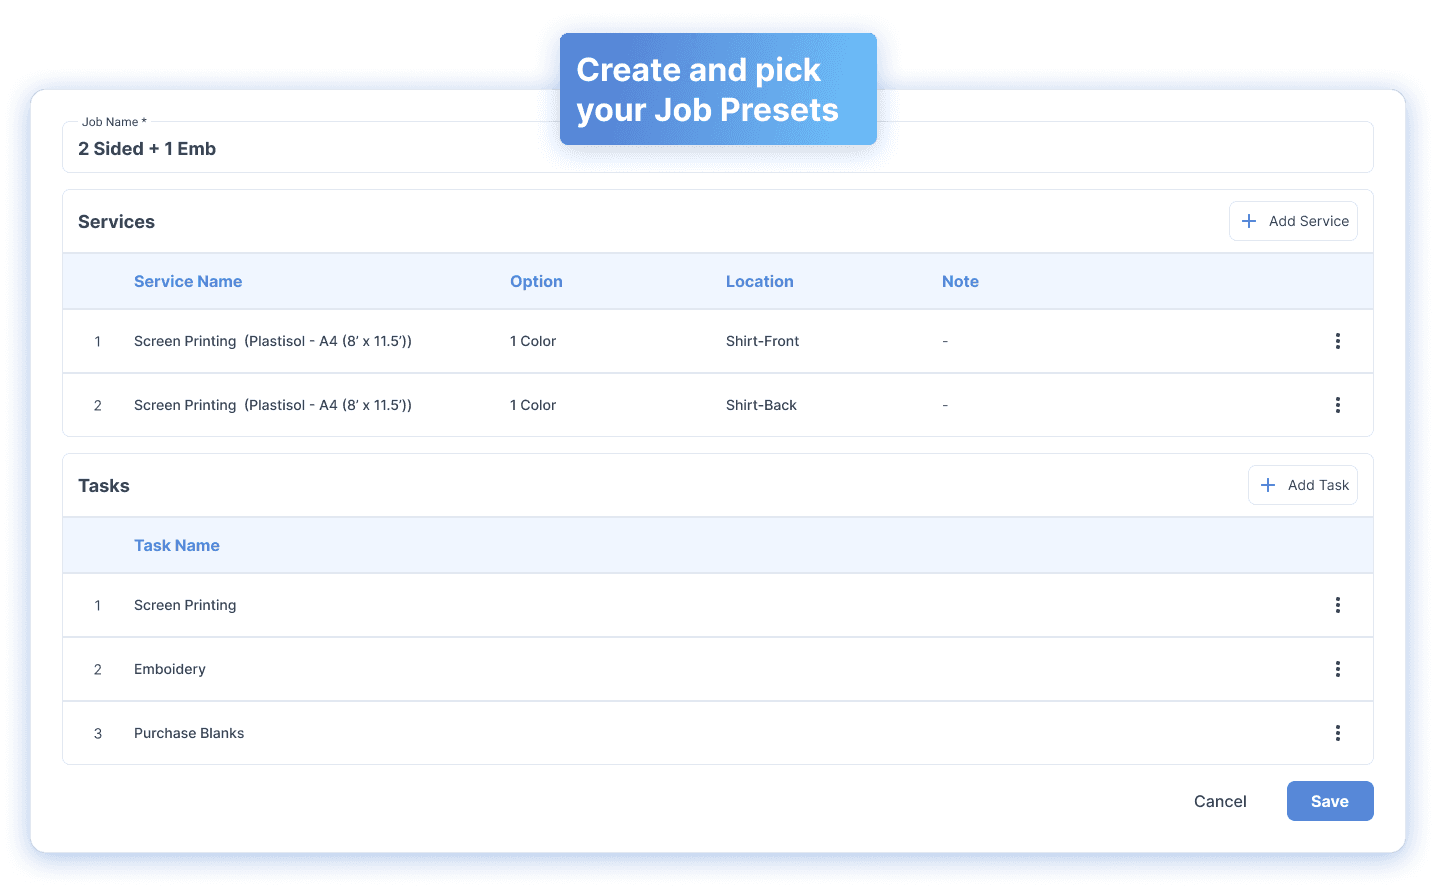Click the plus icon in Add Service
Screen dimensions: 1436x888
click(x=1249, y=221)
